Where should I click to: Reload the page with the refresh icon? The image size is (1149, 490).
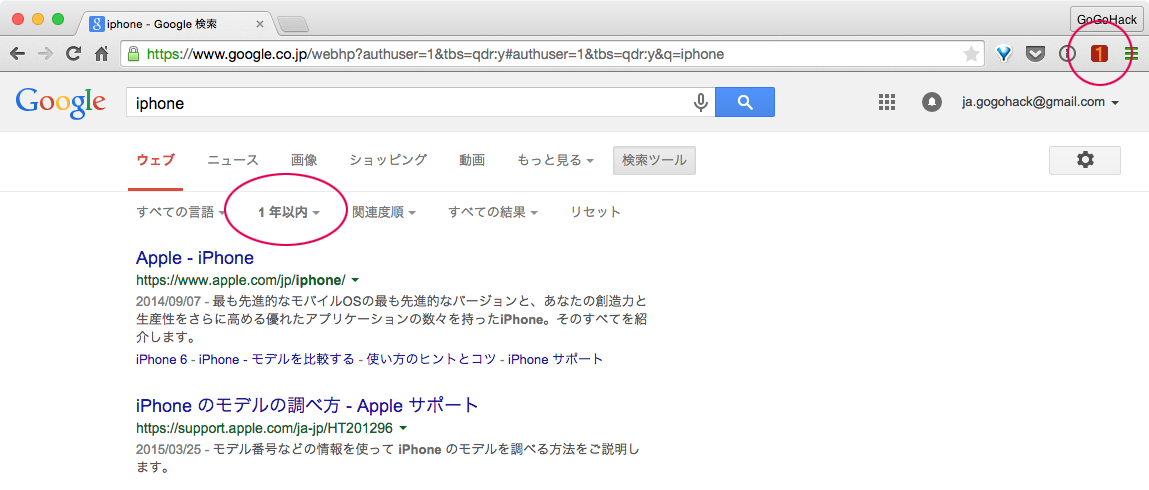[x=73, y=53]
